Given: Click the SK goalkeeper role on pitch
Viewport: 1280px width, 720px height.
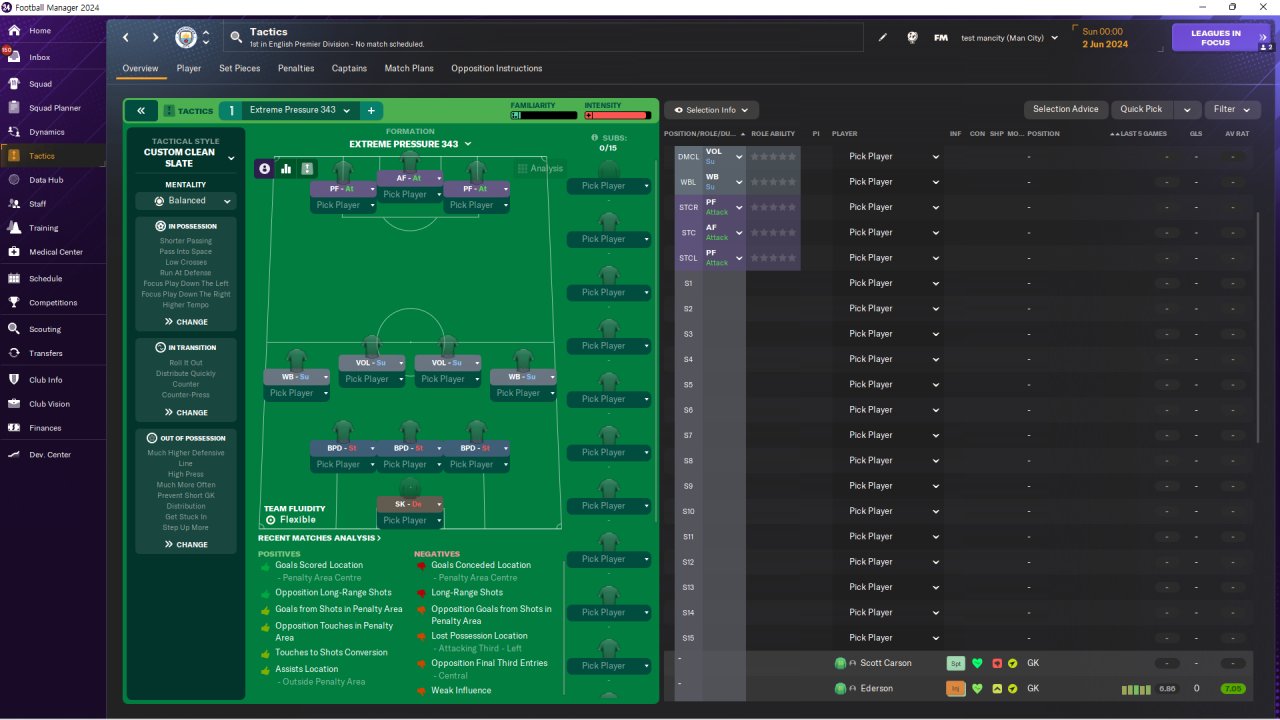Looking at the screenshot, I should coord(409,504).
